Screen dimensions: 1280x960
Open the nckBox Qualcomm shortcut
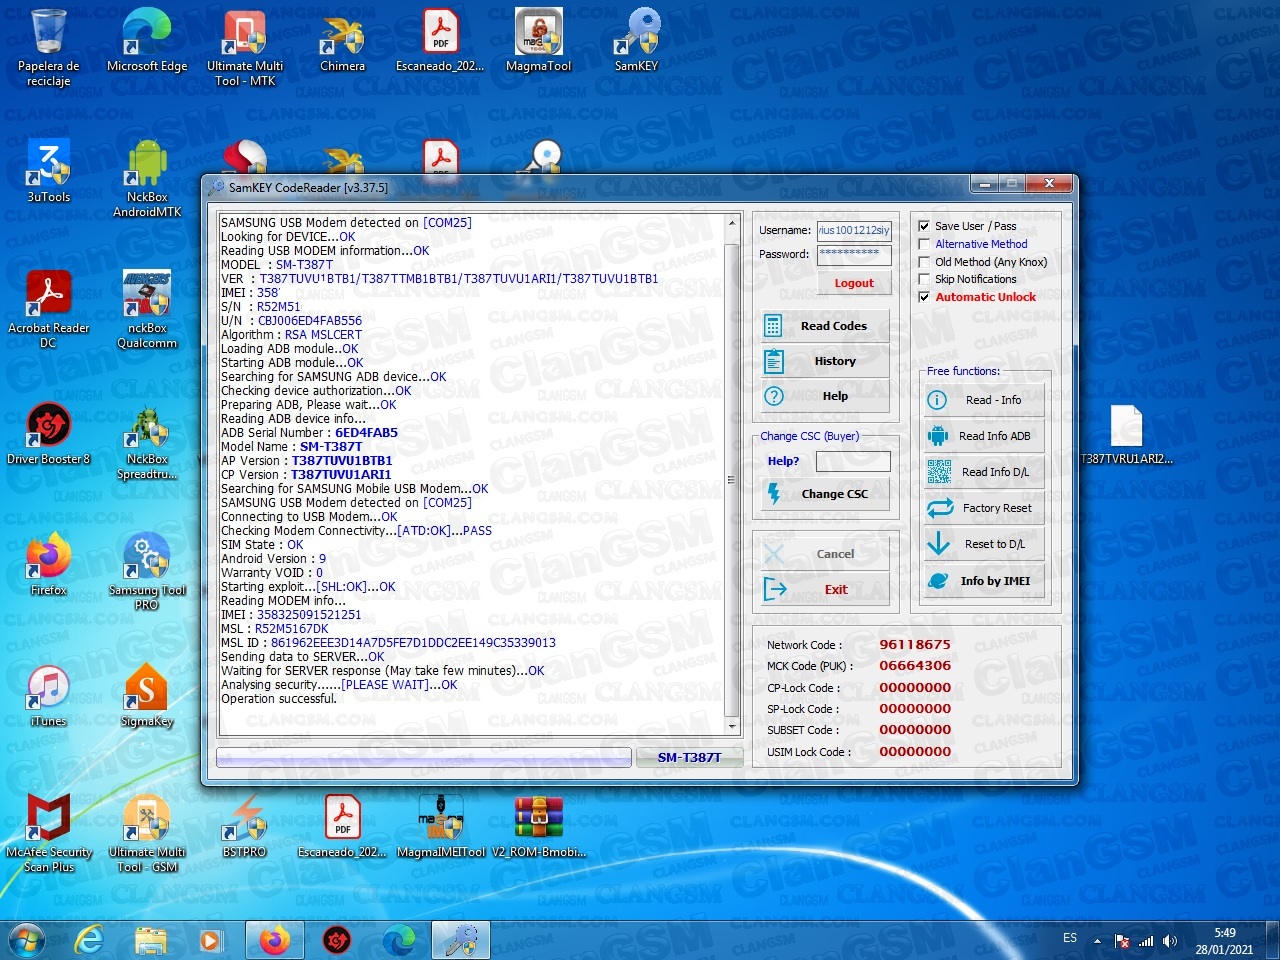147,309
